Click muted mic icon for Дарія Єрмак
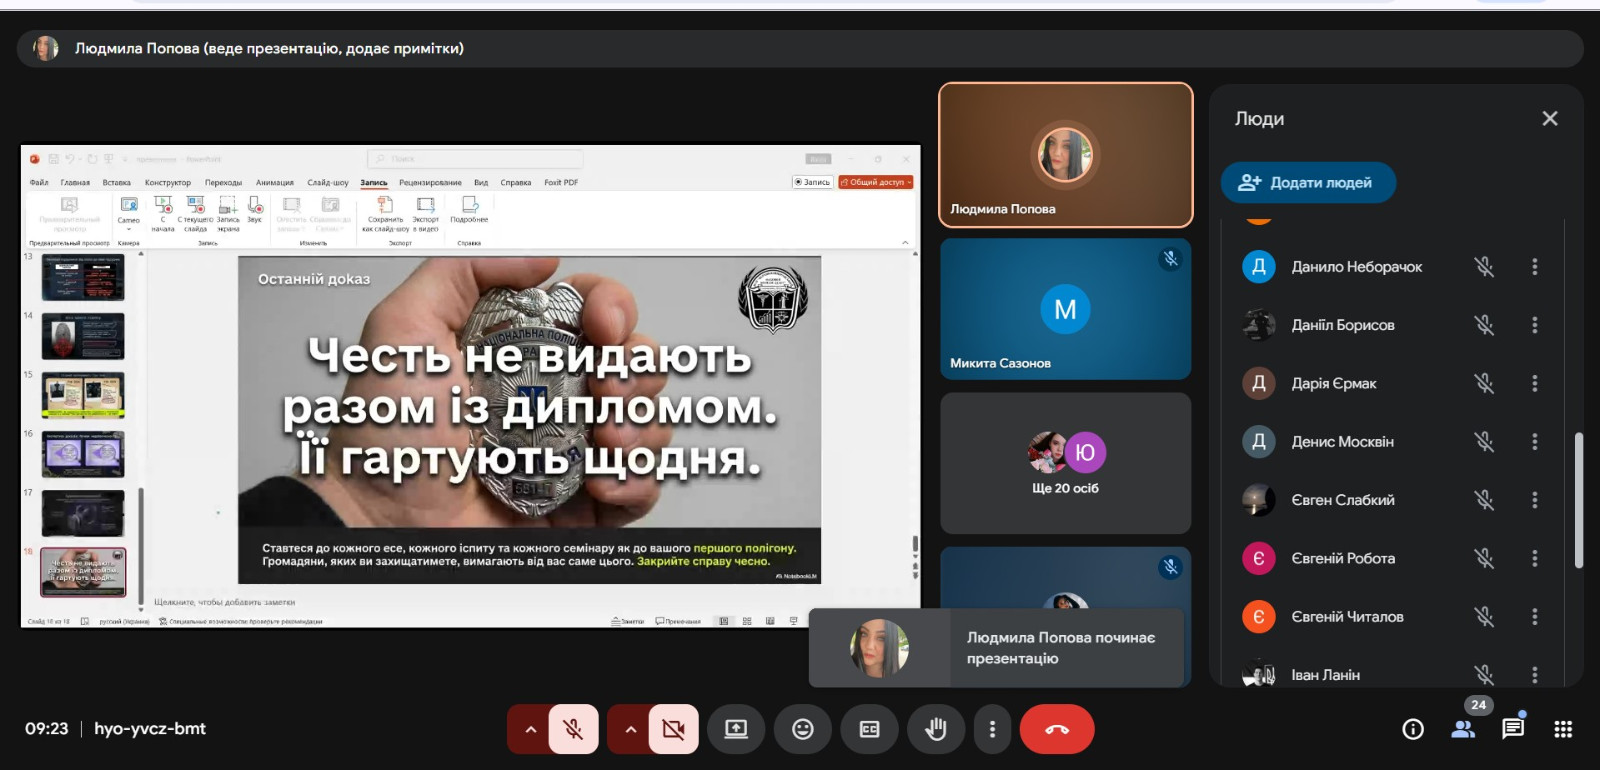Viewport: 1600px width, 770px height. click(1484, 383)
